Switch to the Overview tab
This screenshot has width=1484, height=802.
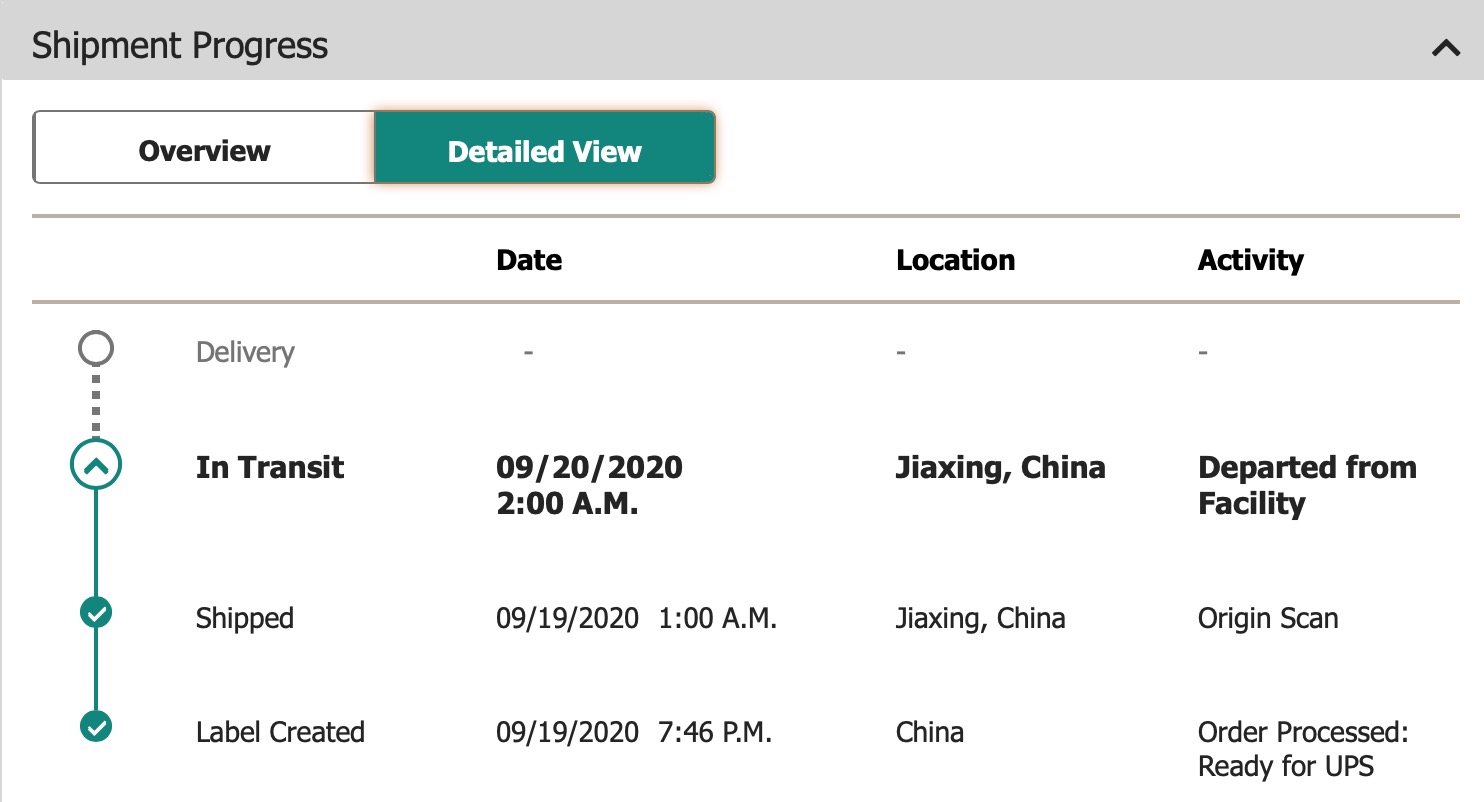coord(204,151)
